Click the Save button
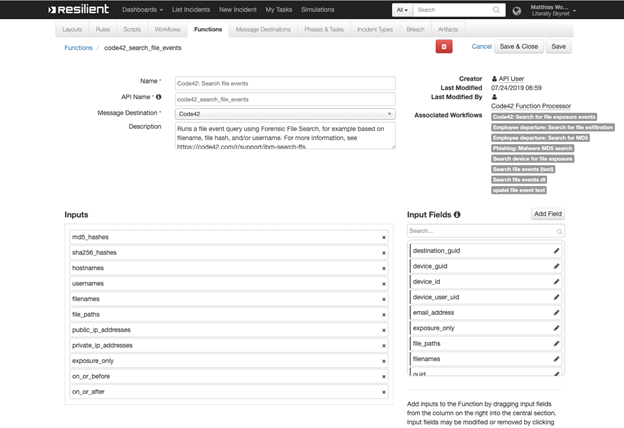 559,47
